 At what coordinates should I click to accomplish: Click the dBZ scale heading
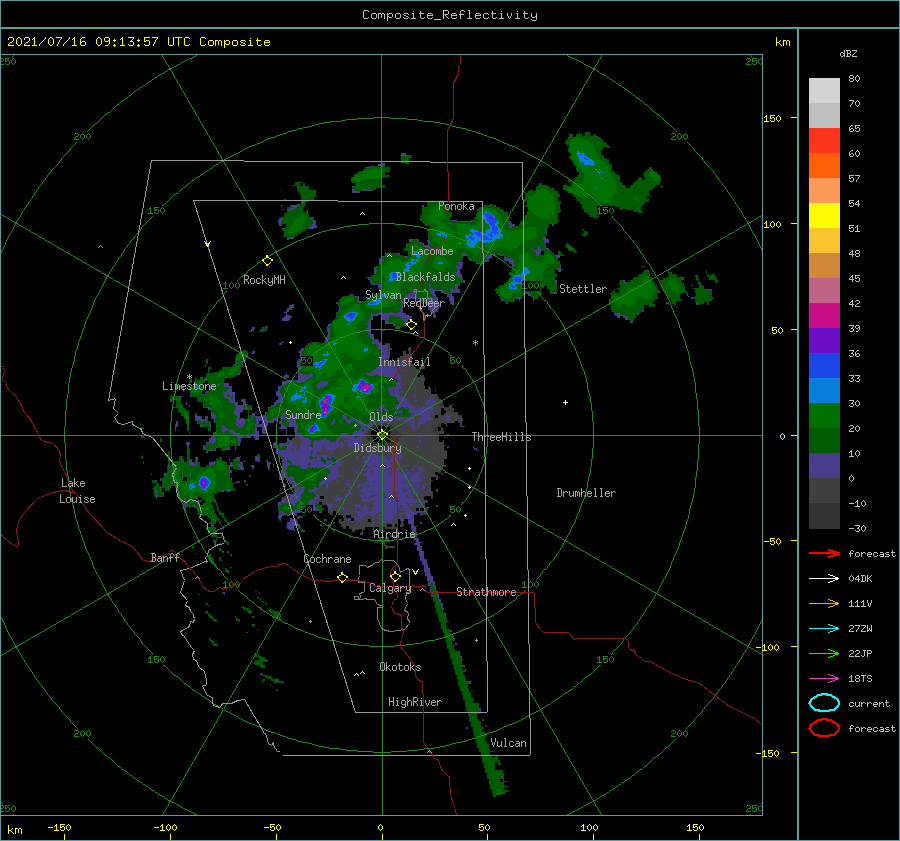coord(848,54)
